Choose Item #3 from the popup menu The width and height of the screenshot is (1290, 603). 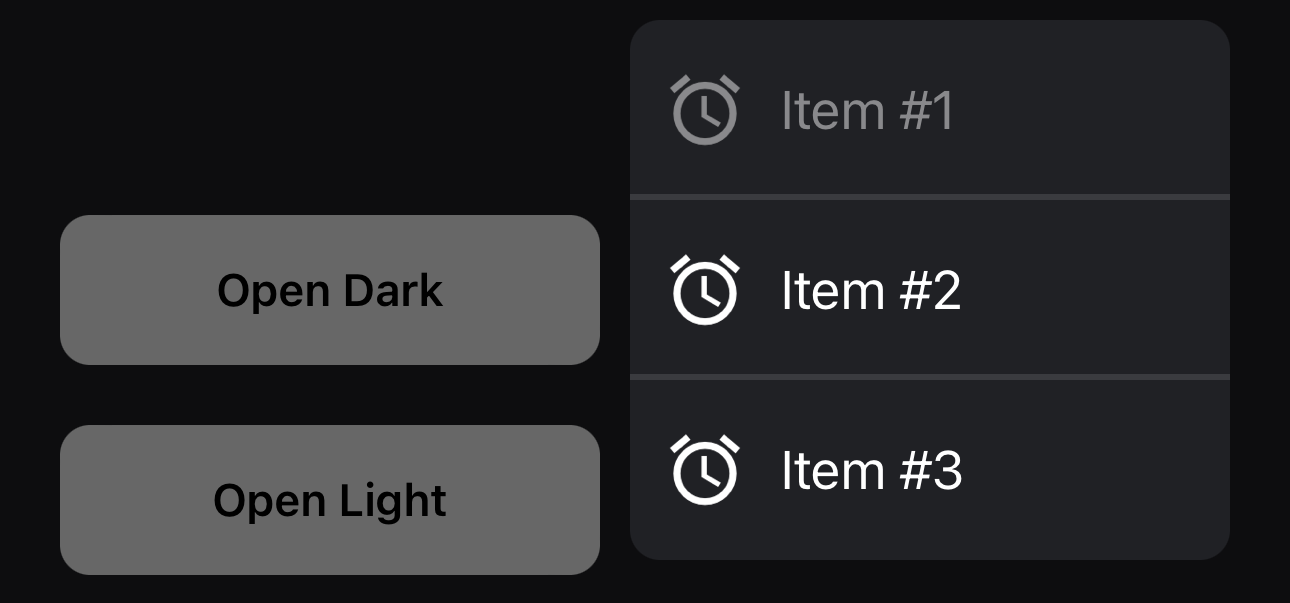[x=929, y=470]
